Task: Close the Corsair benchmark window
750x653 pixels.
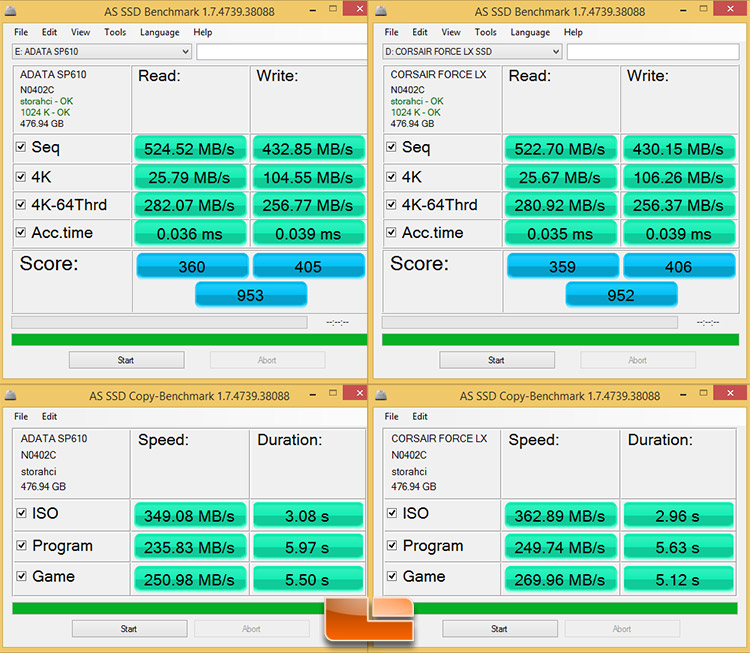Action: (x=729, y=8)
